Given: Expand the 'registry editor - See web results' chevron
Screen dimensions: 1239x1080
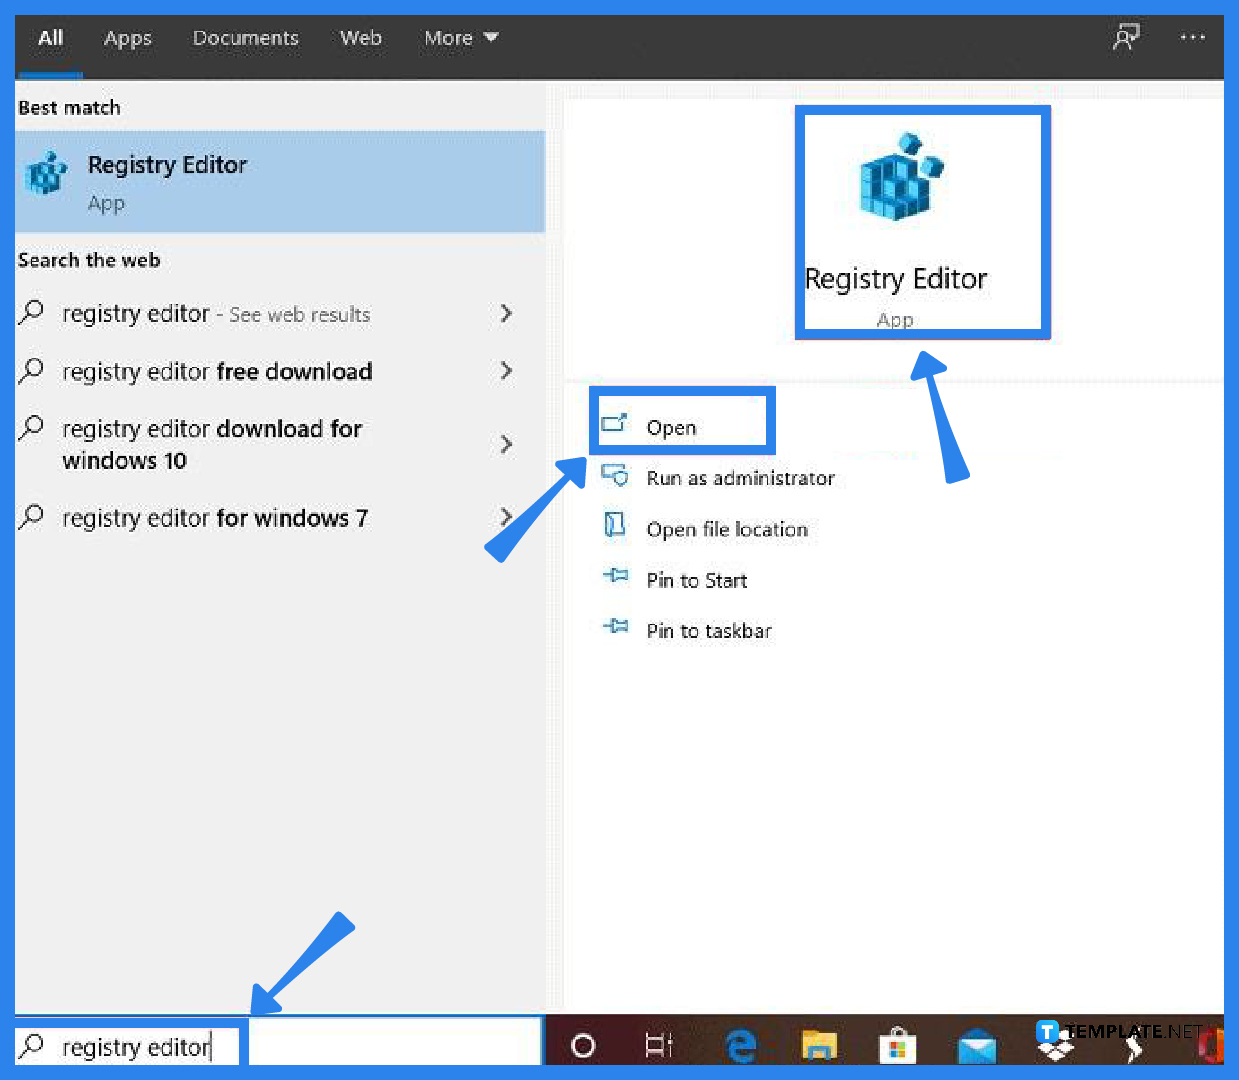Looking at the screenshot, I should click(506, 314).
